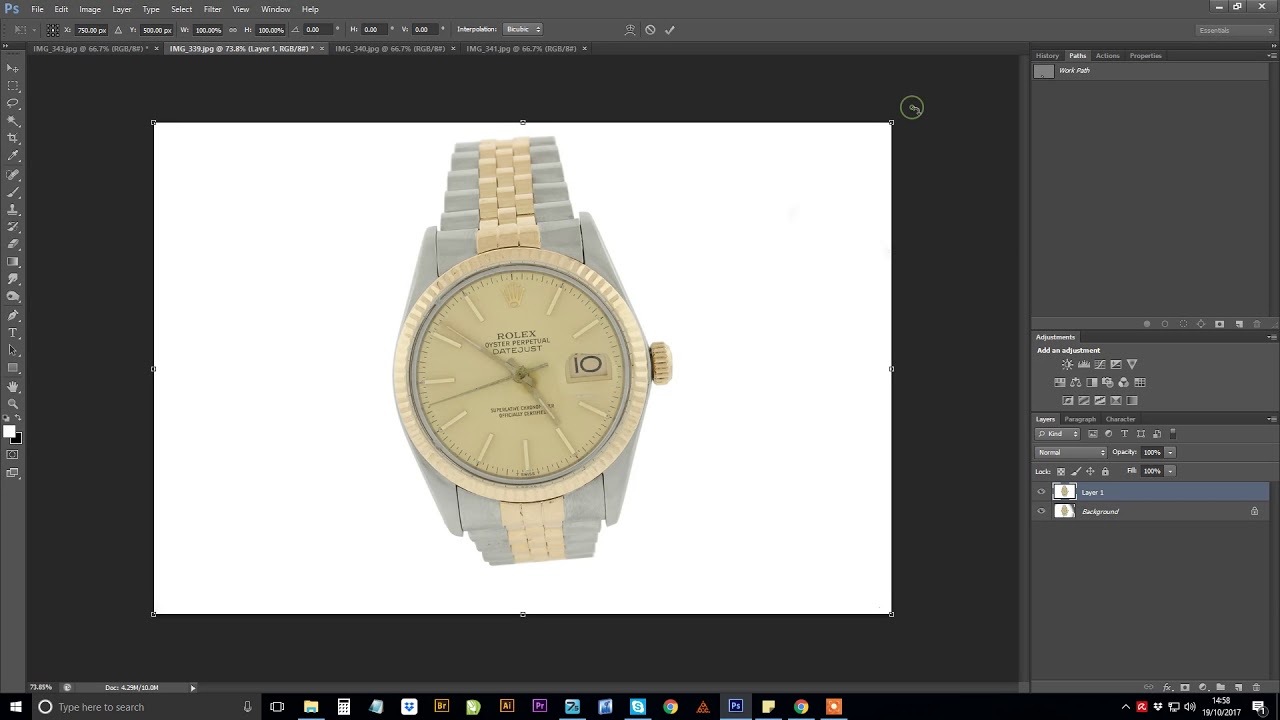Select the Gradient tool
This screenshot has height=720, width=1280.
[13, 262]
